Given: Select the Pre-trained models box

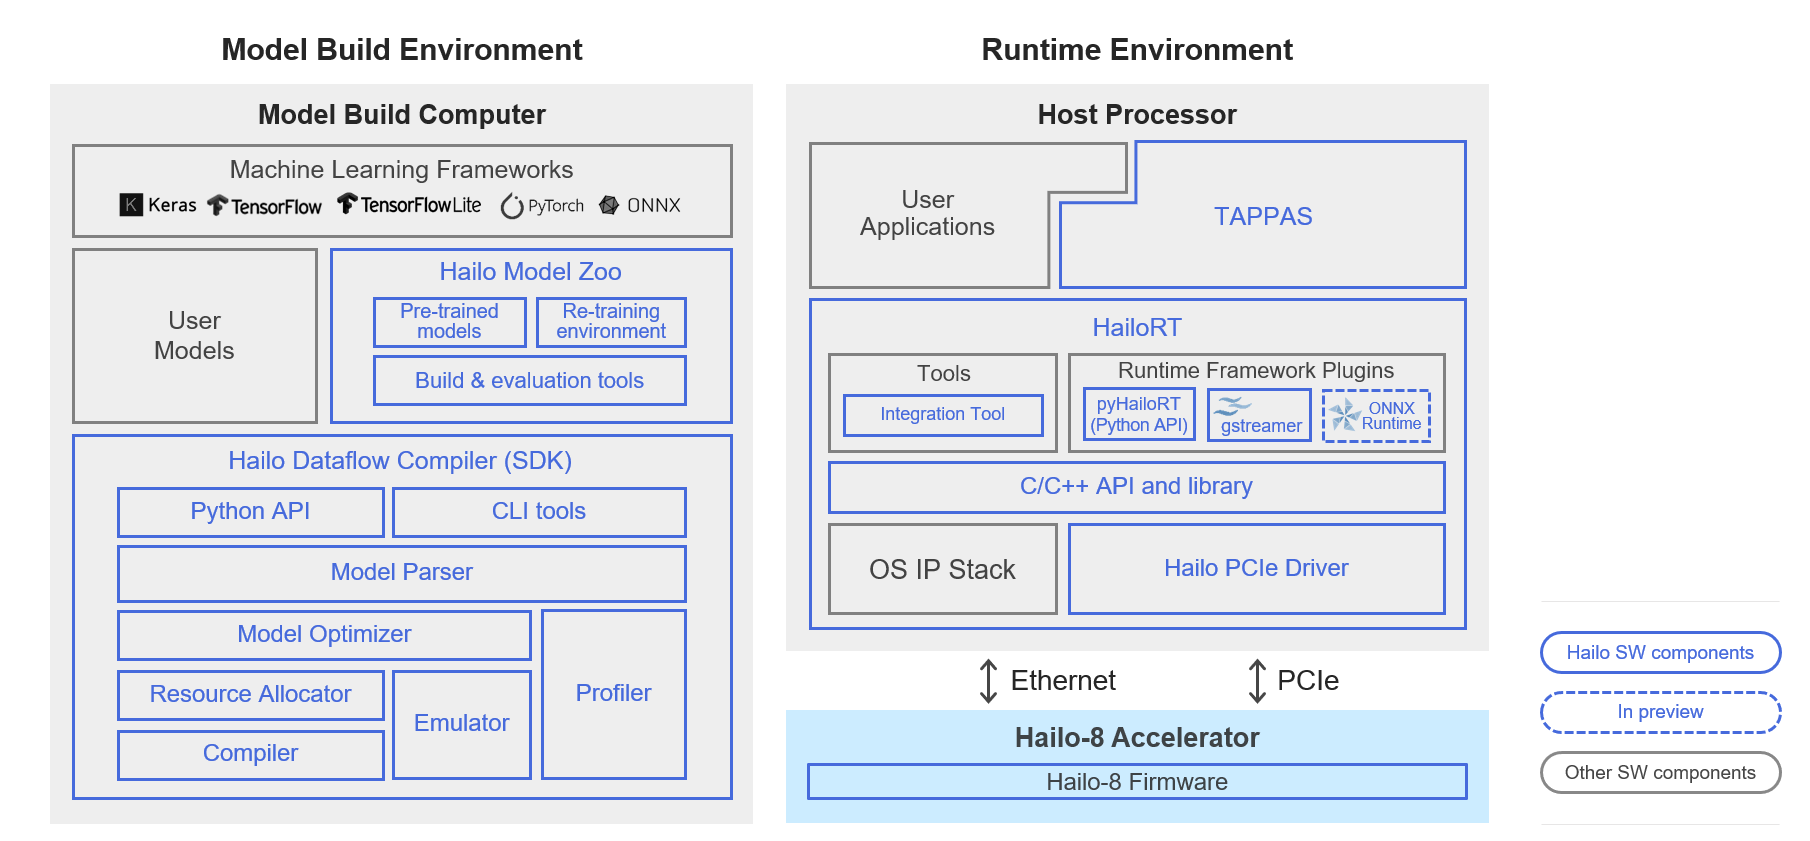Looking at the screenshot, I should (x=450, y=322).
